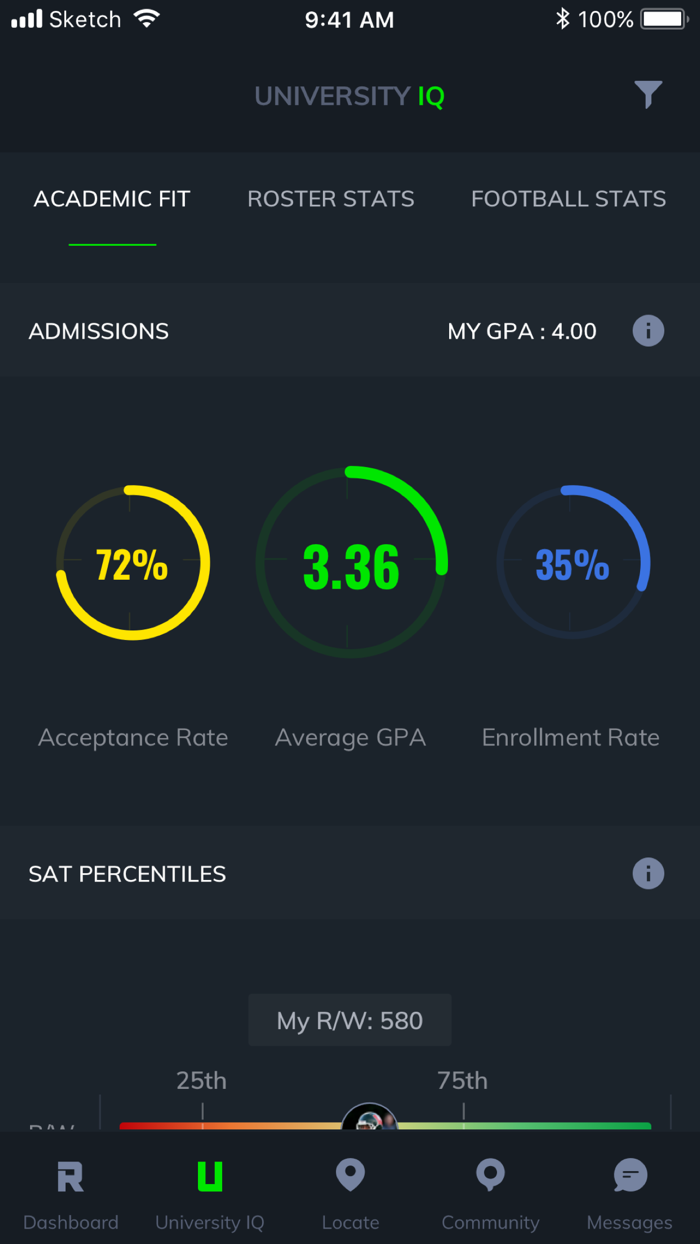Select the Academic Fit tab
The height and width of the screenshot is (1244, 700).
[x=112, y=199]
